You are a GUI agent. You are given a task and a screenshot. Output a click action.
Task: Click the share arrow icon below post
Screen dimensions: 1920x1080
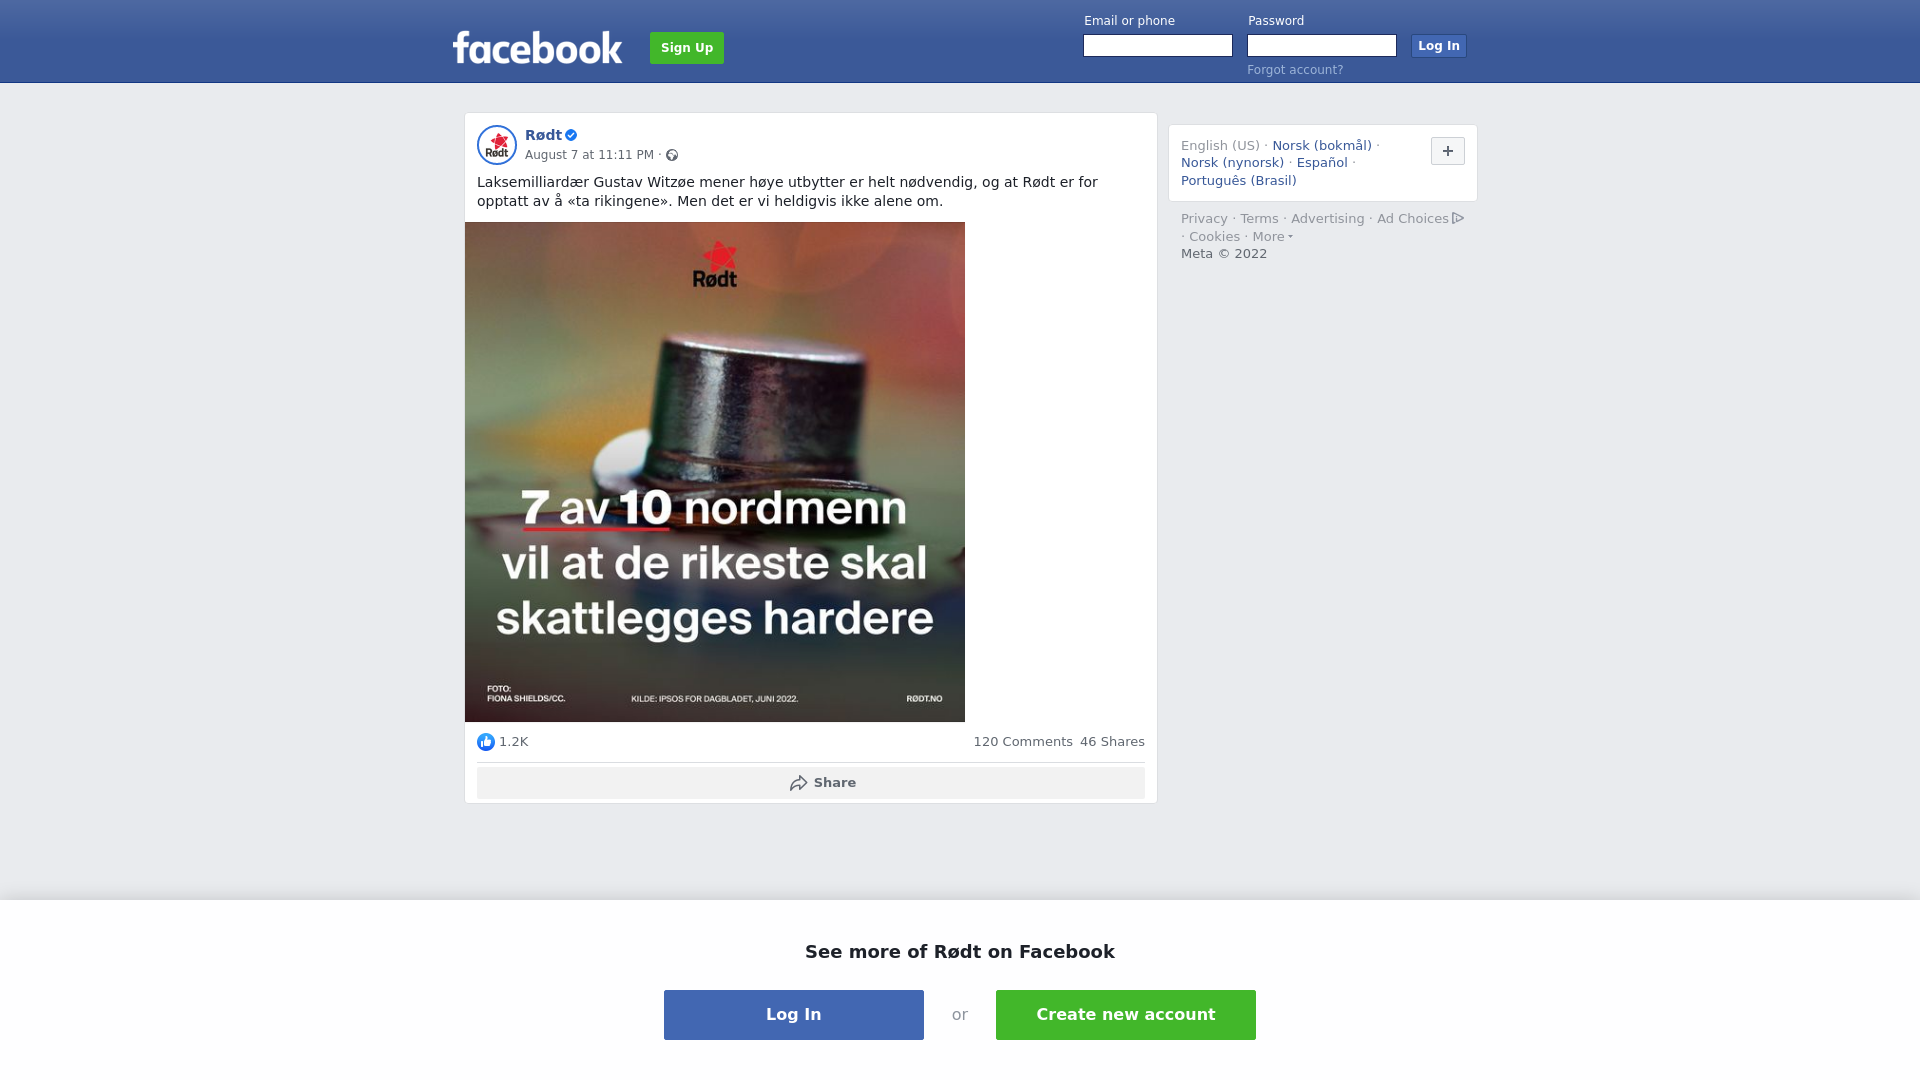(x=798, y=783)
